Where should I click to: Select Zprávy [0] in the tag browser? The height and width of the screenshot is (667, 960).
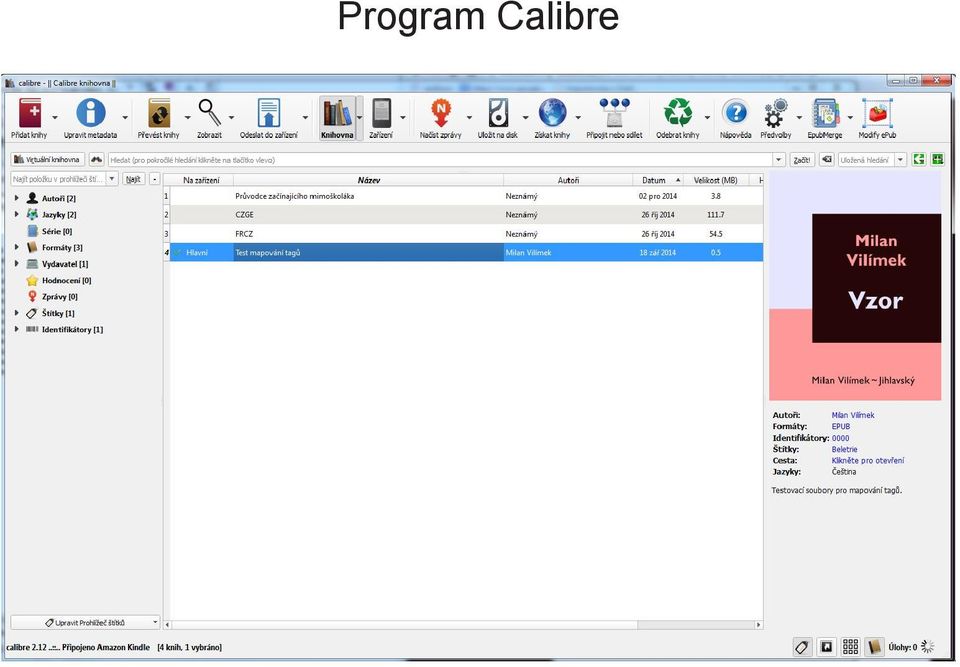point(59,296)
